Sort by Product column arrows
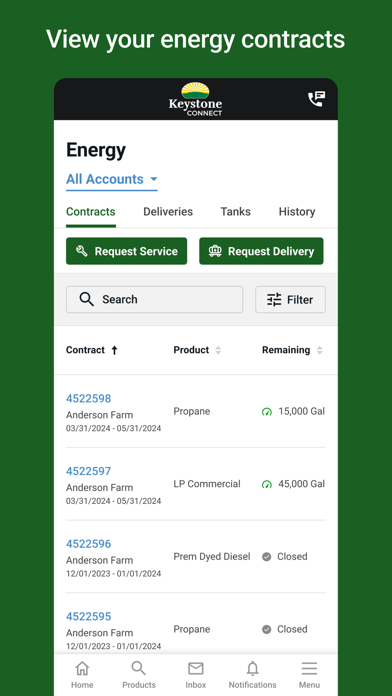This screenshot has width=392, height=696. (218, 350)
